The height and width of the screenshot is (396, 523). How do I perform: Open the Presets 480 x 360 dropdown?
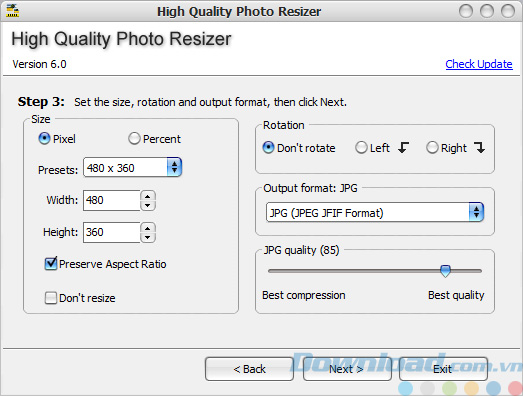(132, 167)
